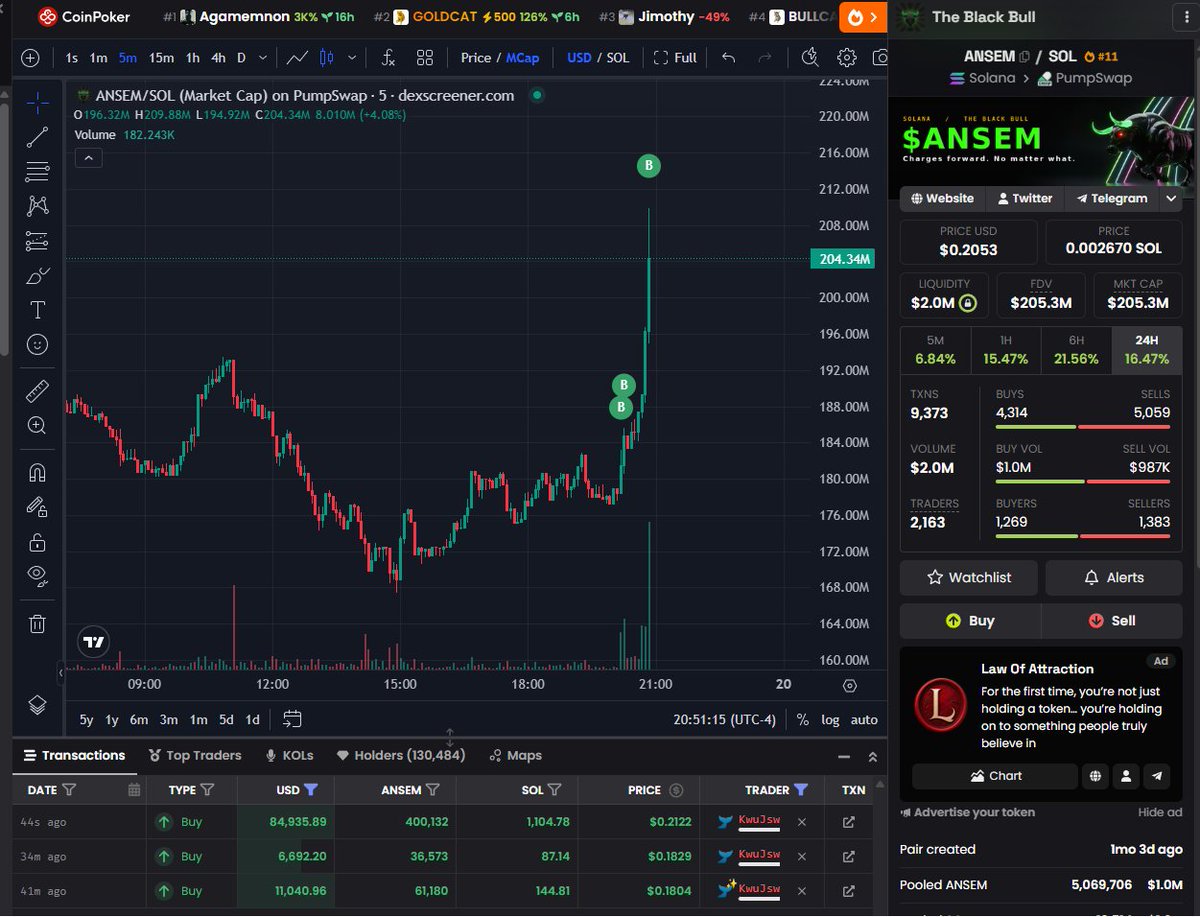Open the ANSEM Telegram link
Viewport: 1200px width, 917px height.
[1111, 198]
